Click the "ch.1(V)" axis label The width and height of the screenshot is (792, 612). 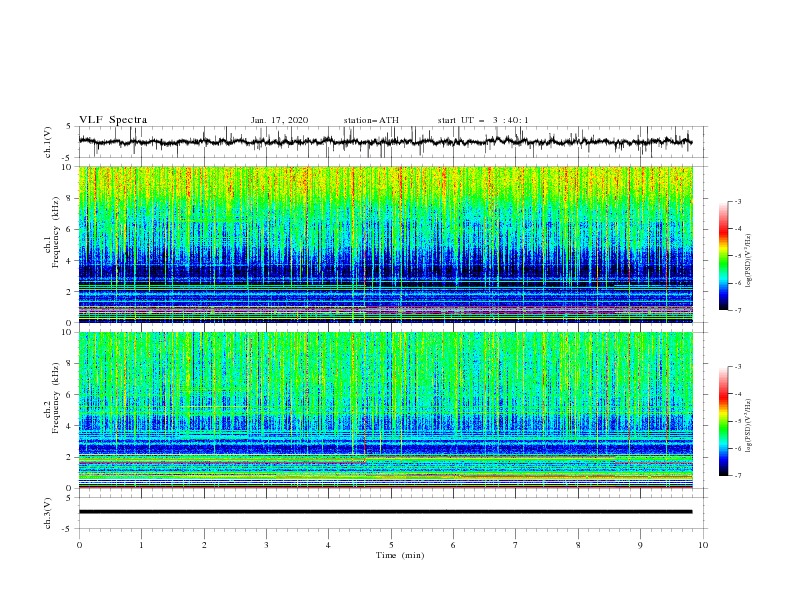coord(48,142)
